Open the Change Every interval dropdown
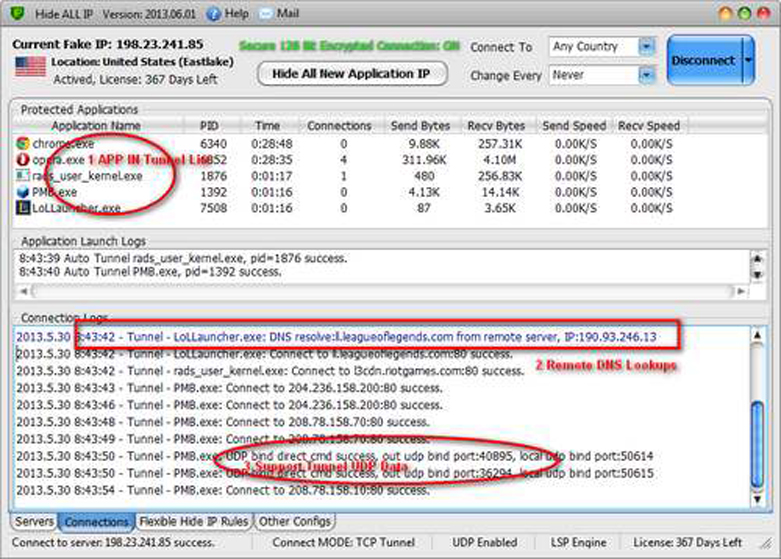This screenshot has width=781, height=559. 647,75
